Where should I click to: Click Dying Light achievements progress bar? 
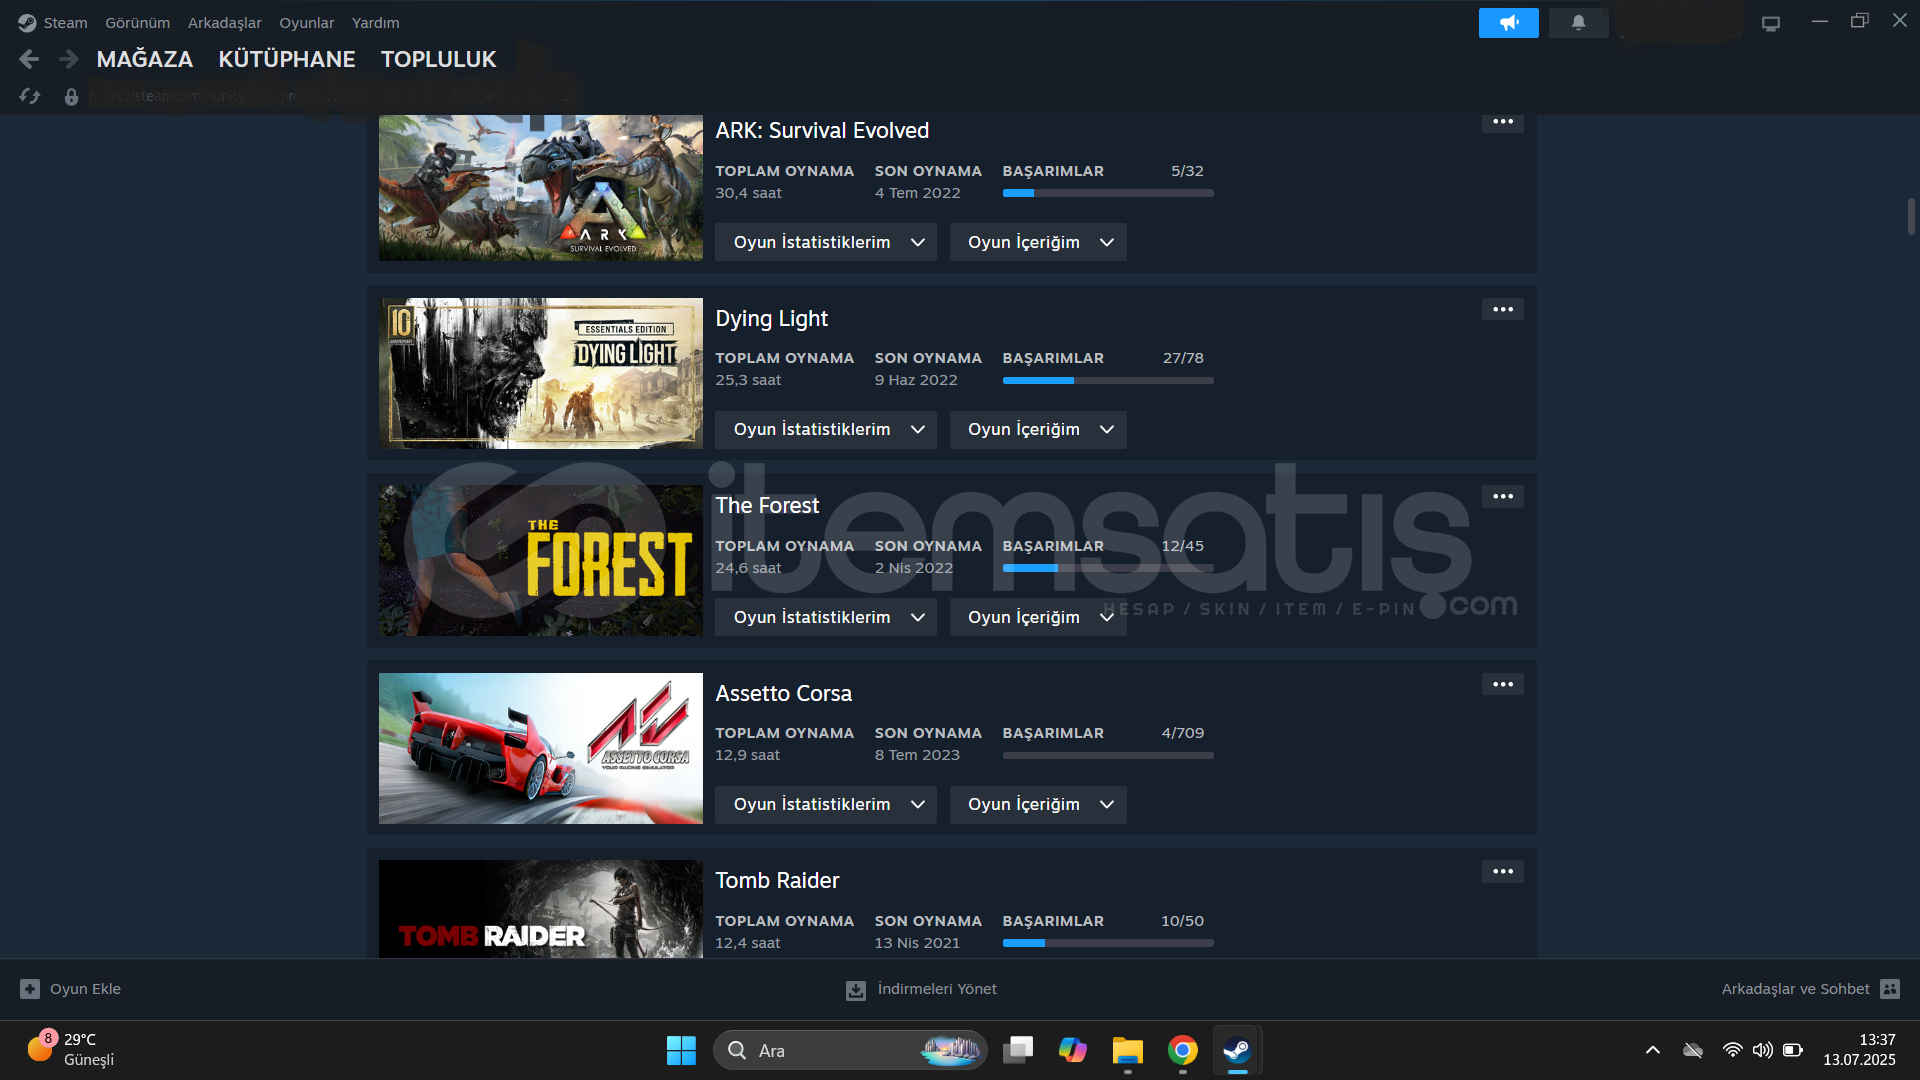(1108, 381)
